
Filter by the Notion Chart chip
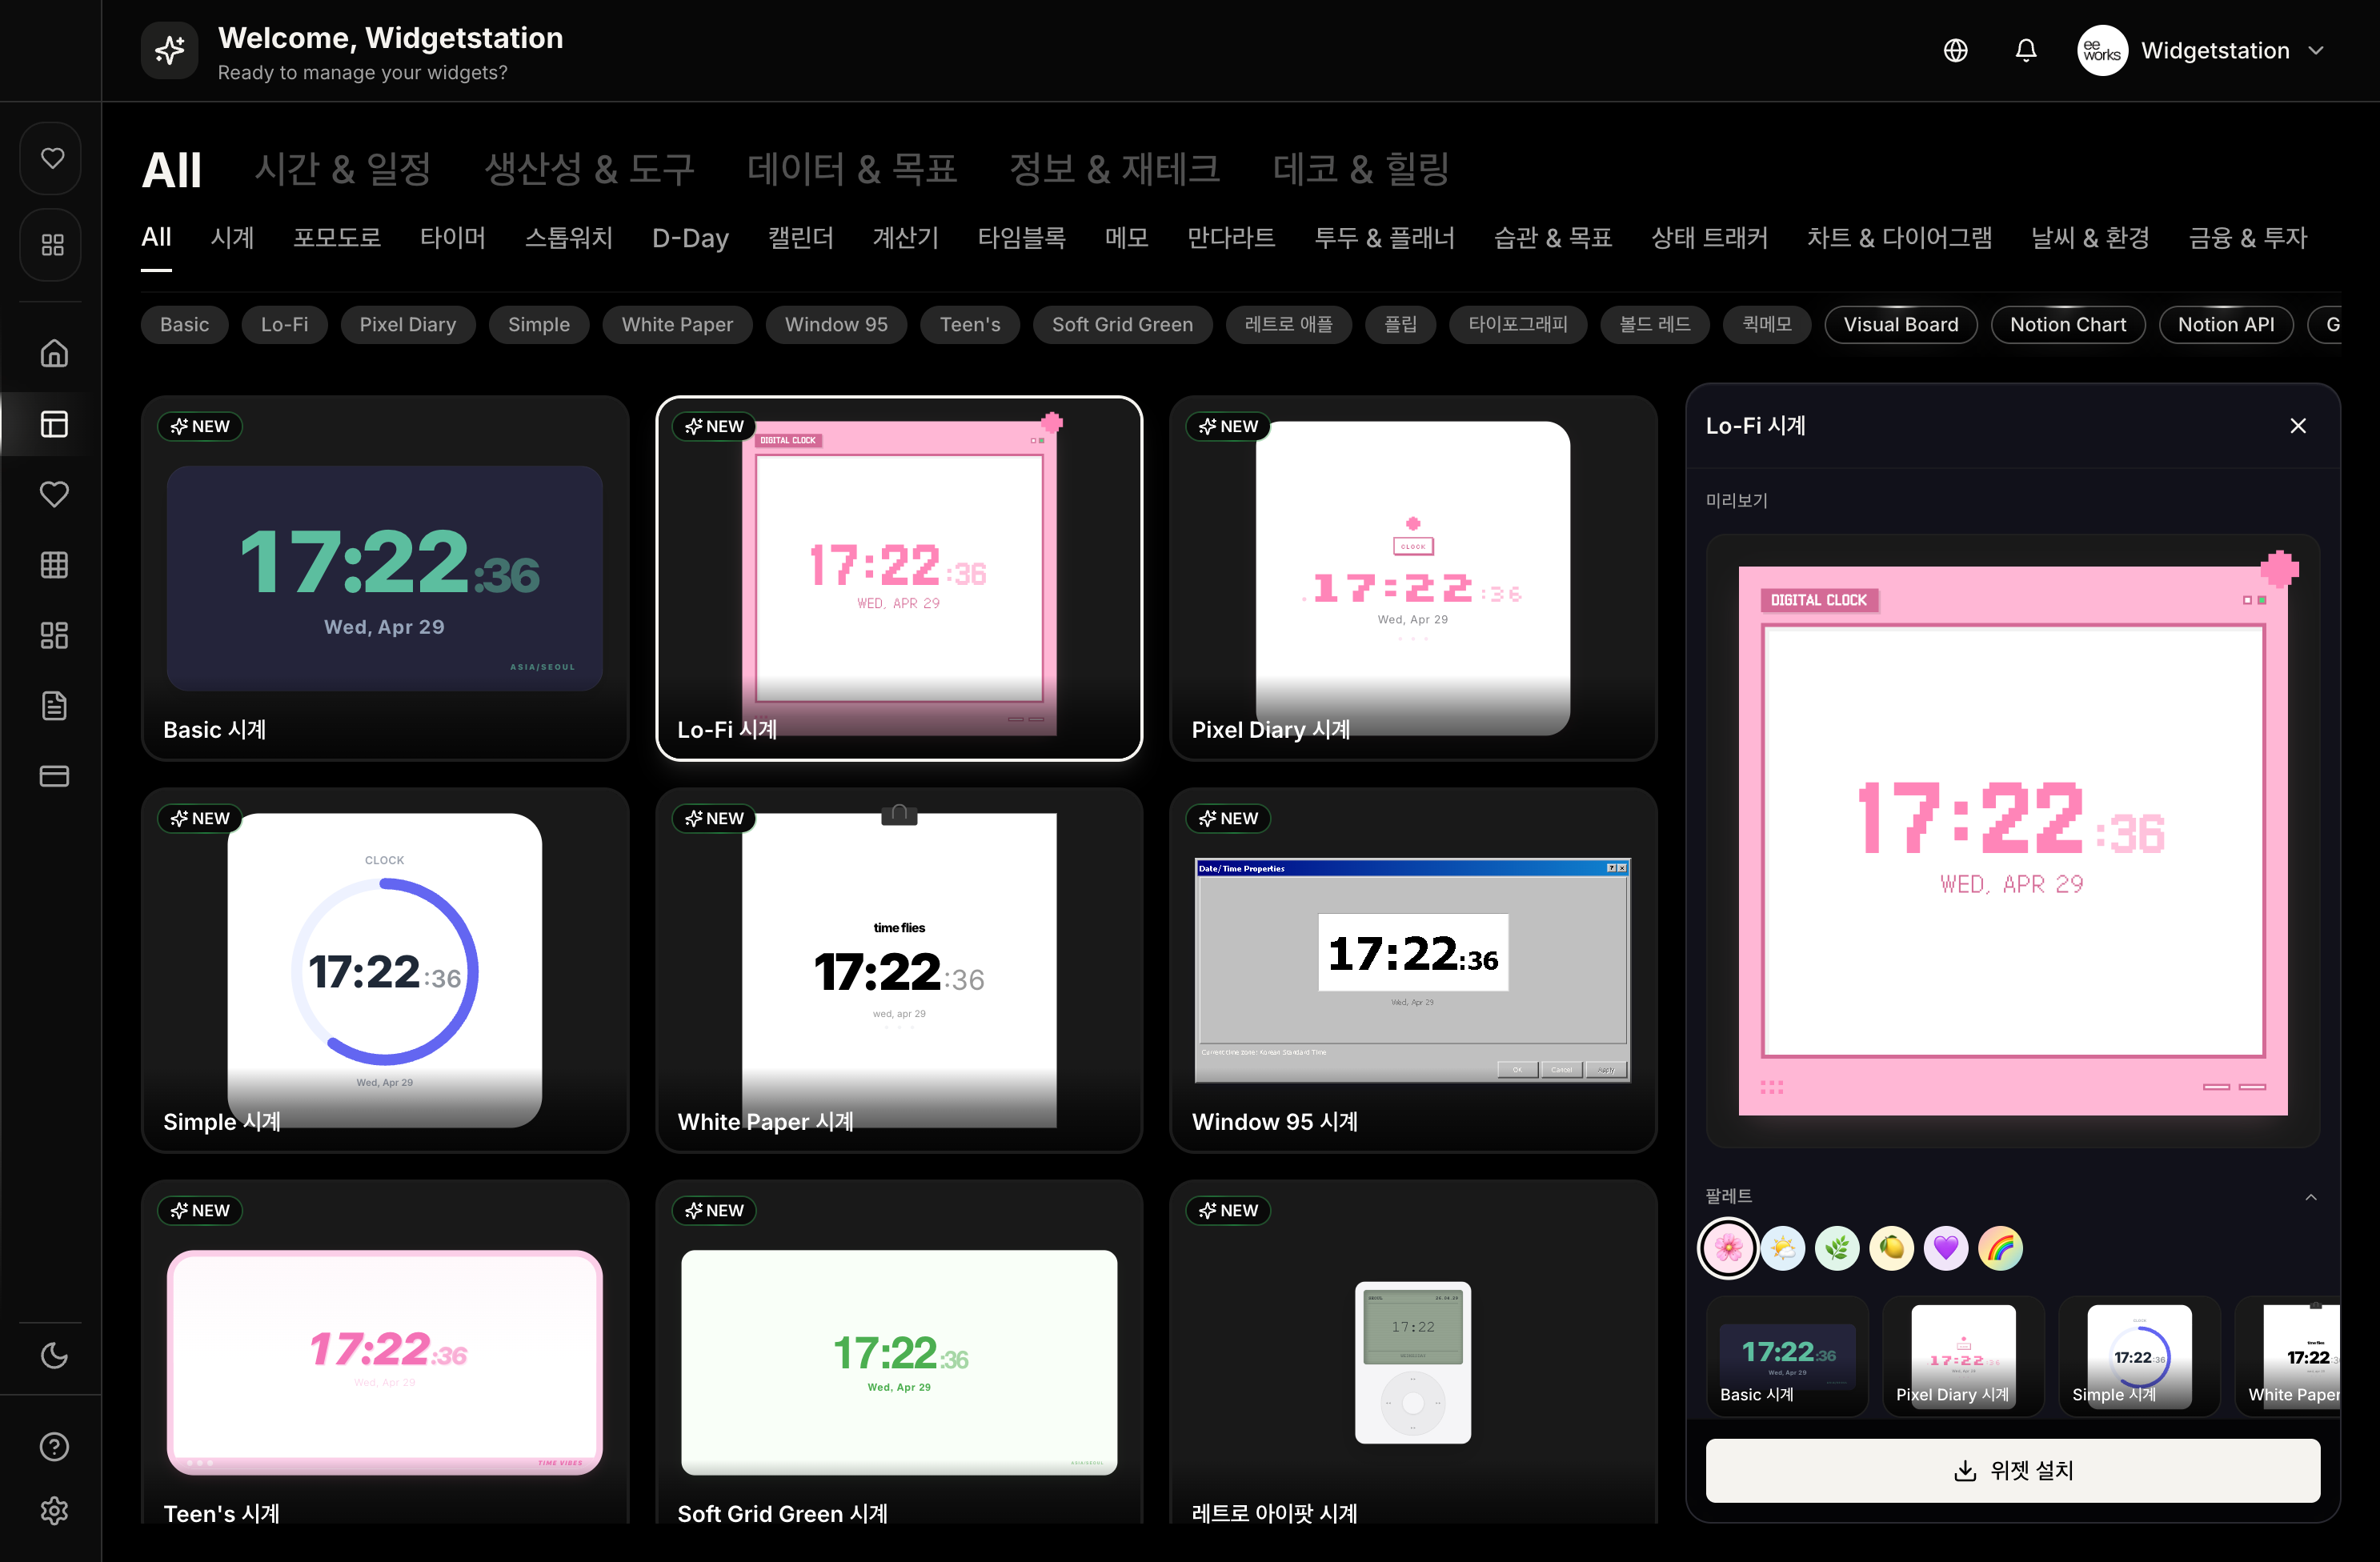(x=2068, y=325)
